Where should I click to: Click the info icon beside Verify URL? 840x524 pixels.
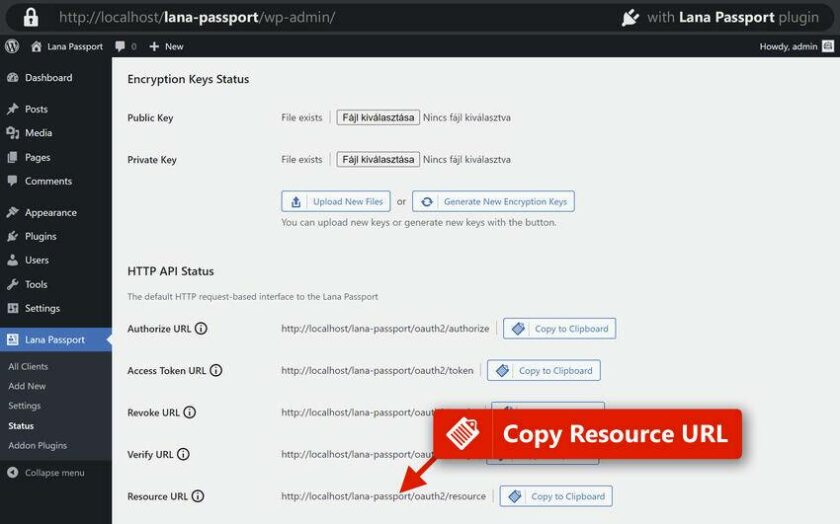[183, 454]
